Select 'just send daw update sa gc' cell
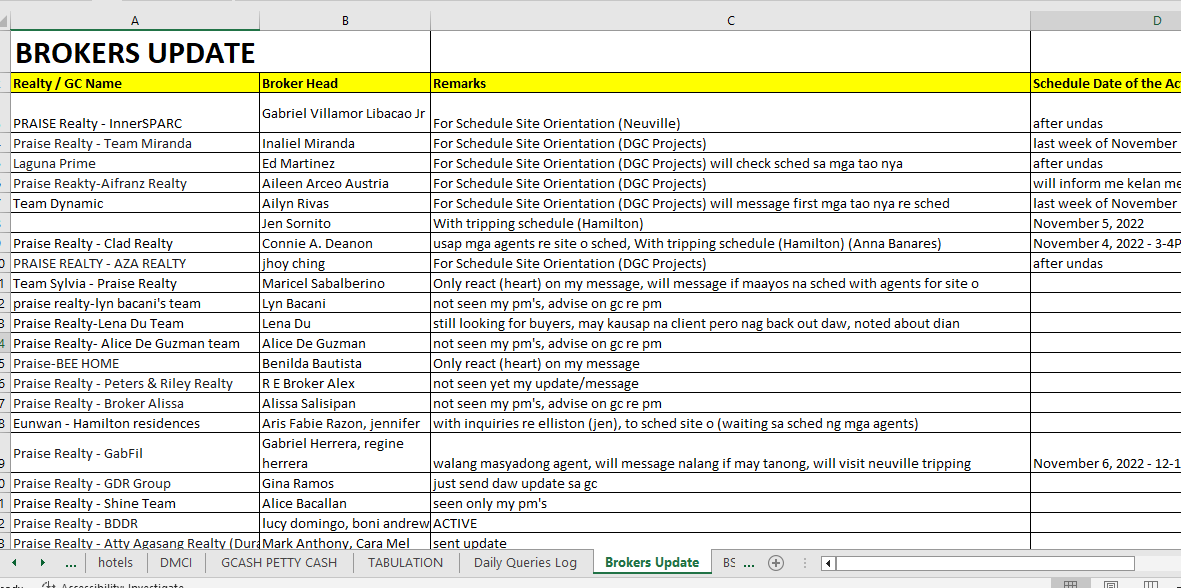 pos(730,483)
